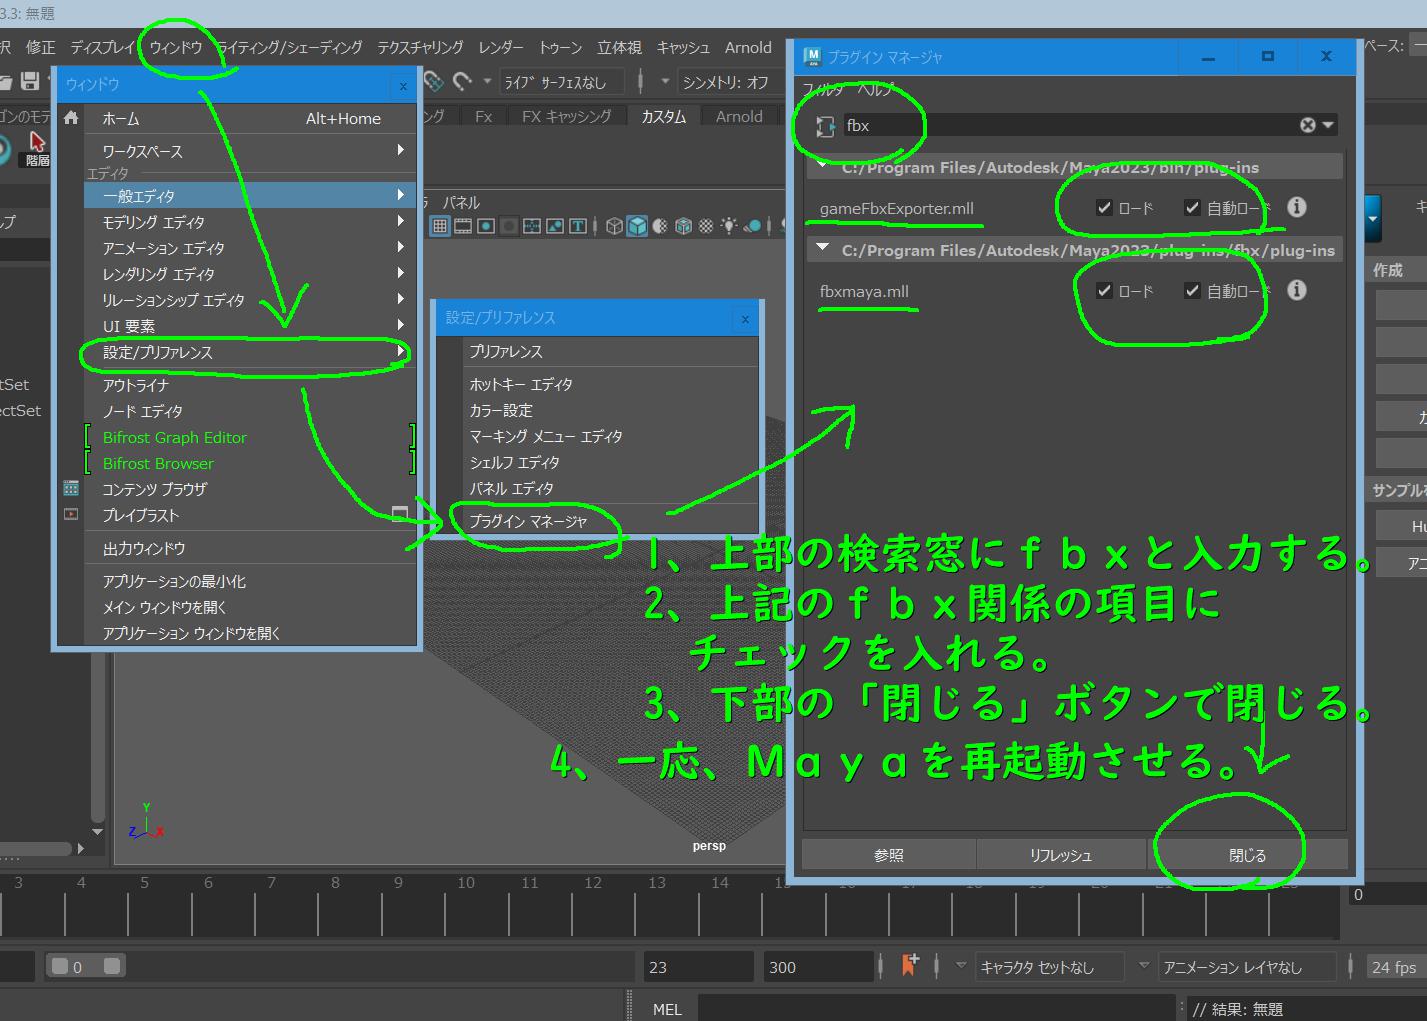1427x1021 pixels.
Task: Open the Arnold menu in menu bar
Action: (748, 47)
